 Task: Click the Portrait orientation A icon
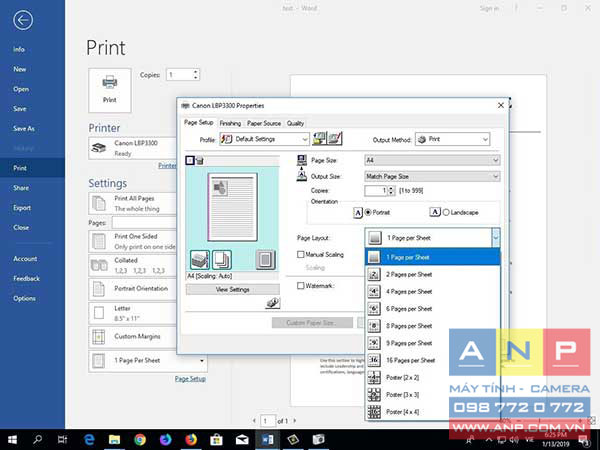(x=357, y=212)
